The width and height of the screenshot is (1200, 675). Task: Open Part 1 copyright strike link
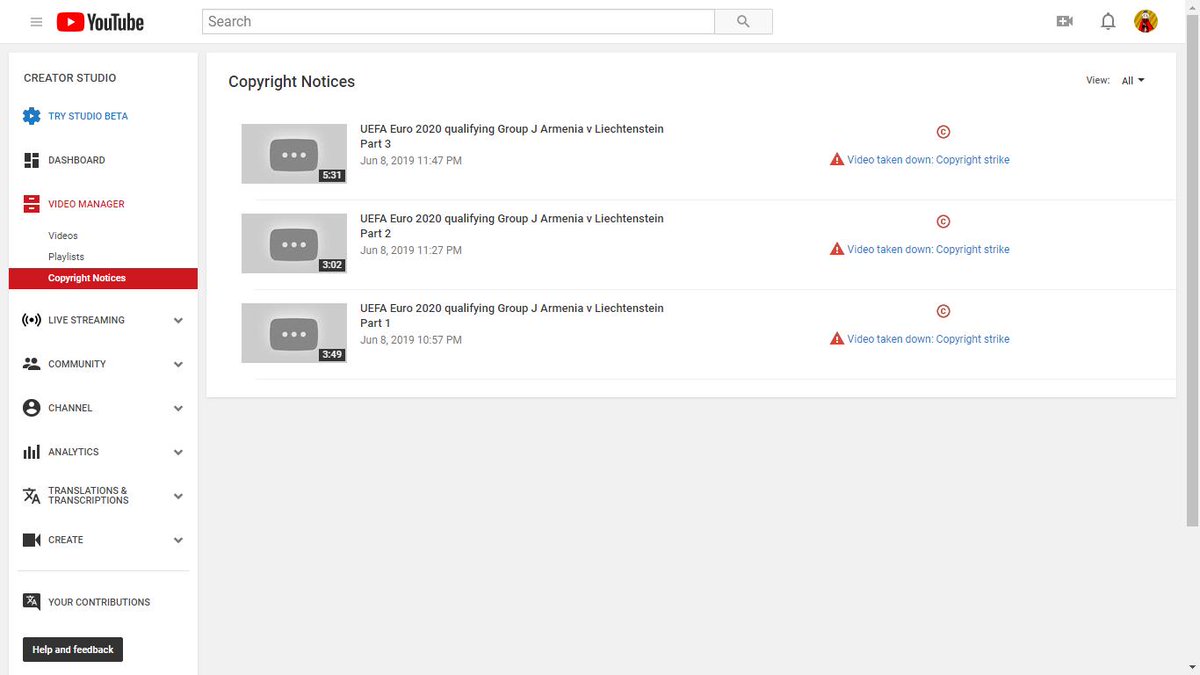tap(928, 340)
